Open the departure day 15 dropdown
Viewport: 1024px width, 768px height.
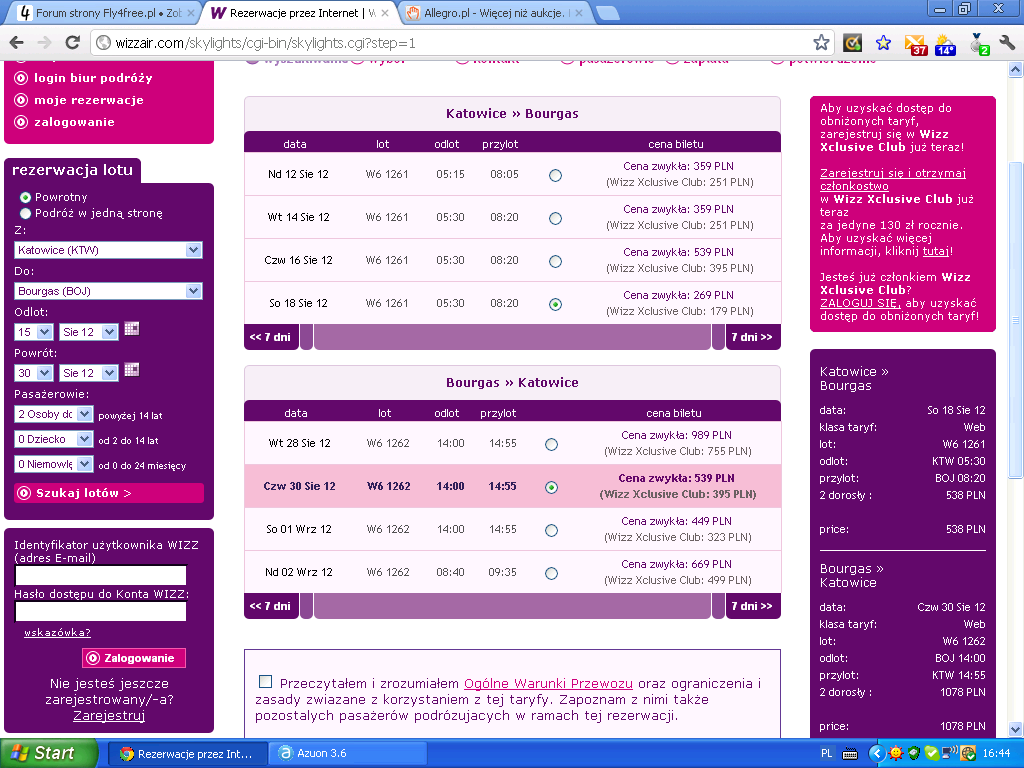33,332
